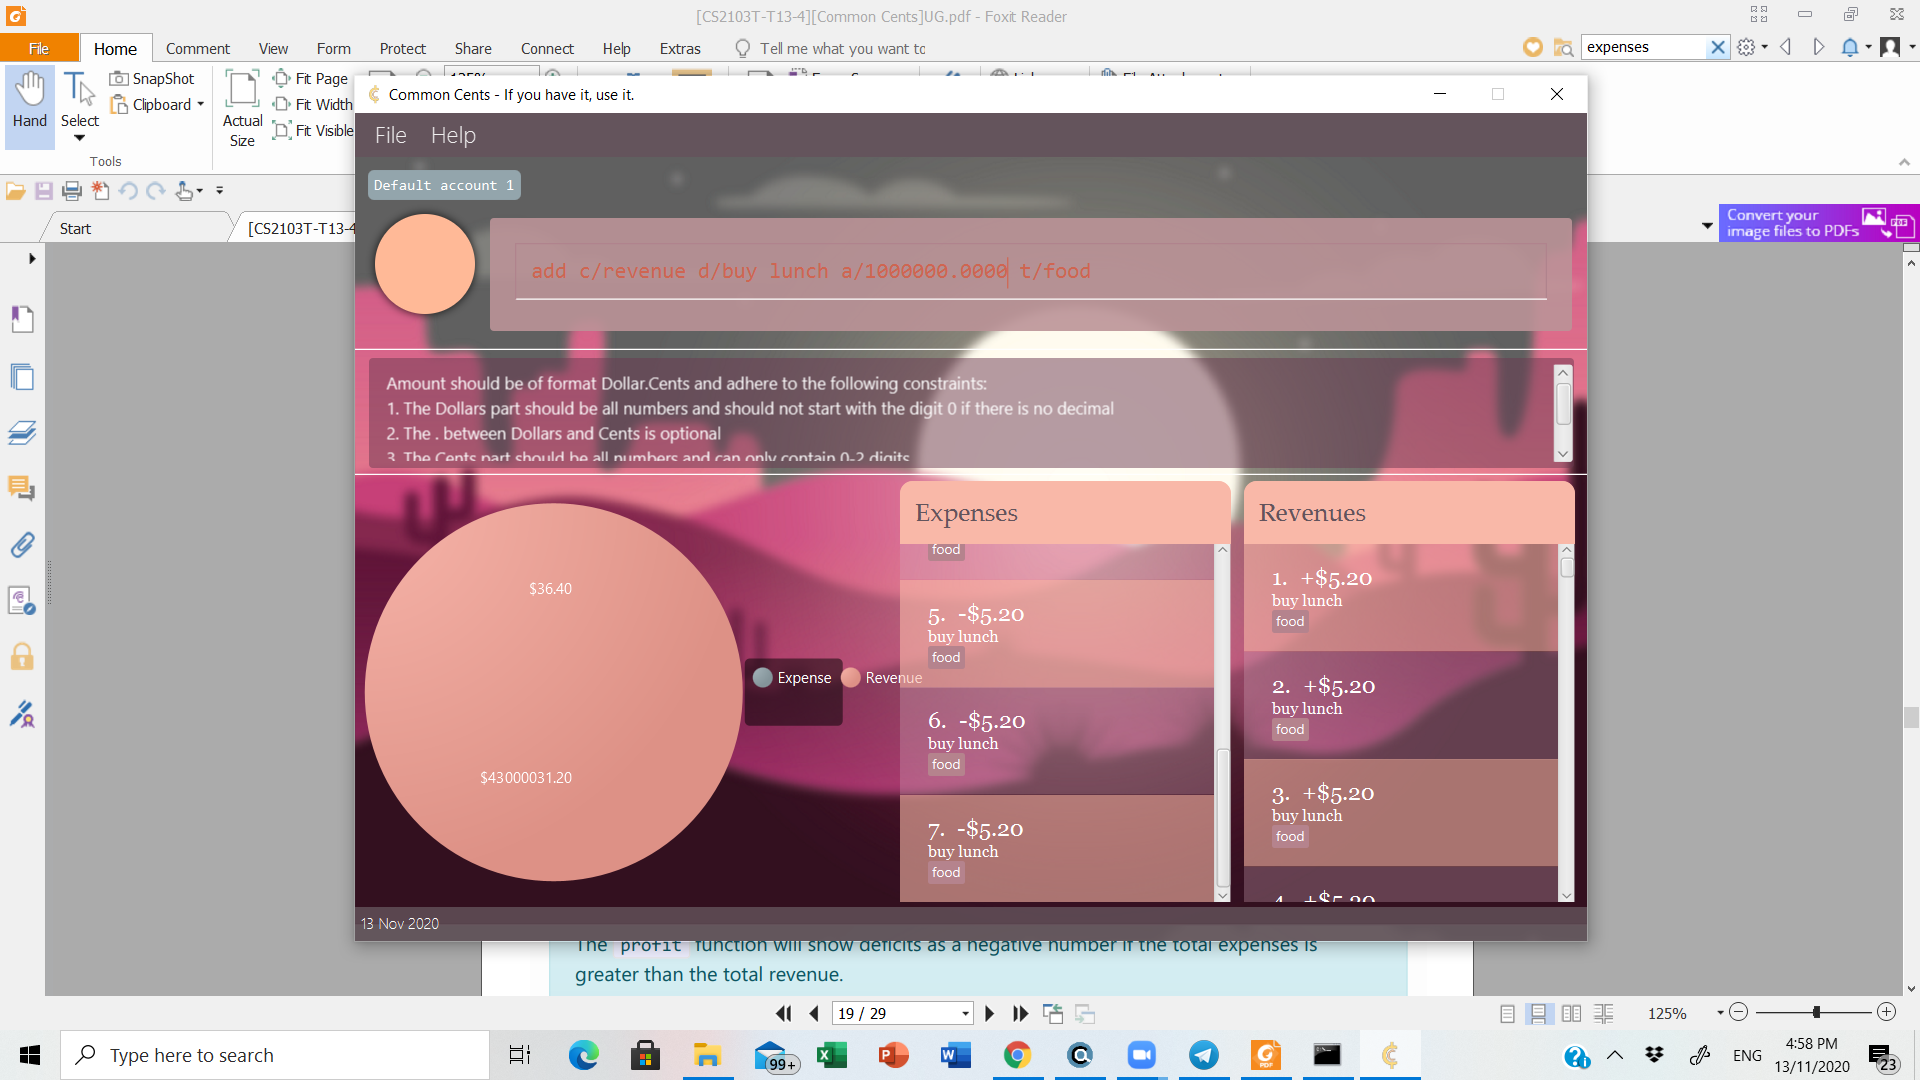Image resolution: width=1920 pixels, height=1080 pixels.
Task: Open the page number dropdown
Action: 965,1013
